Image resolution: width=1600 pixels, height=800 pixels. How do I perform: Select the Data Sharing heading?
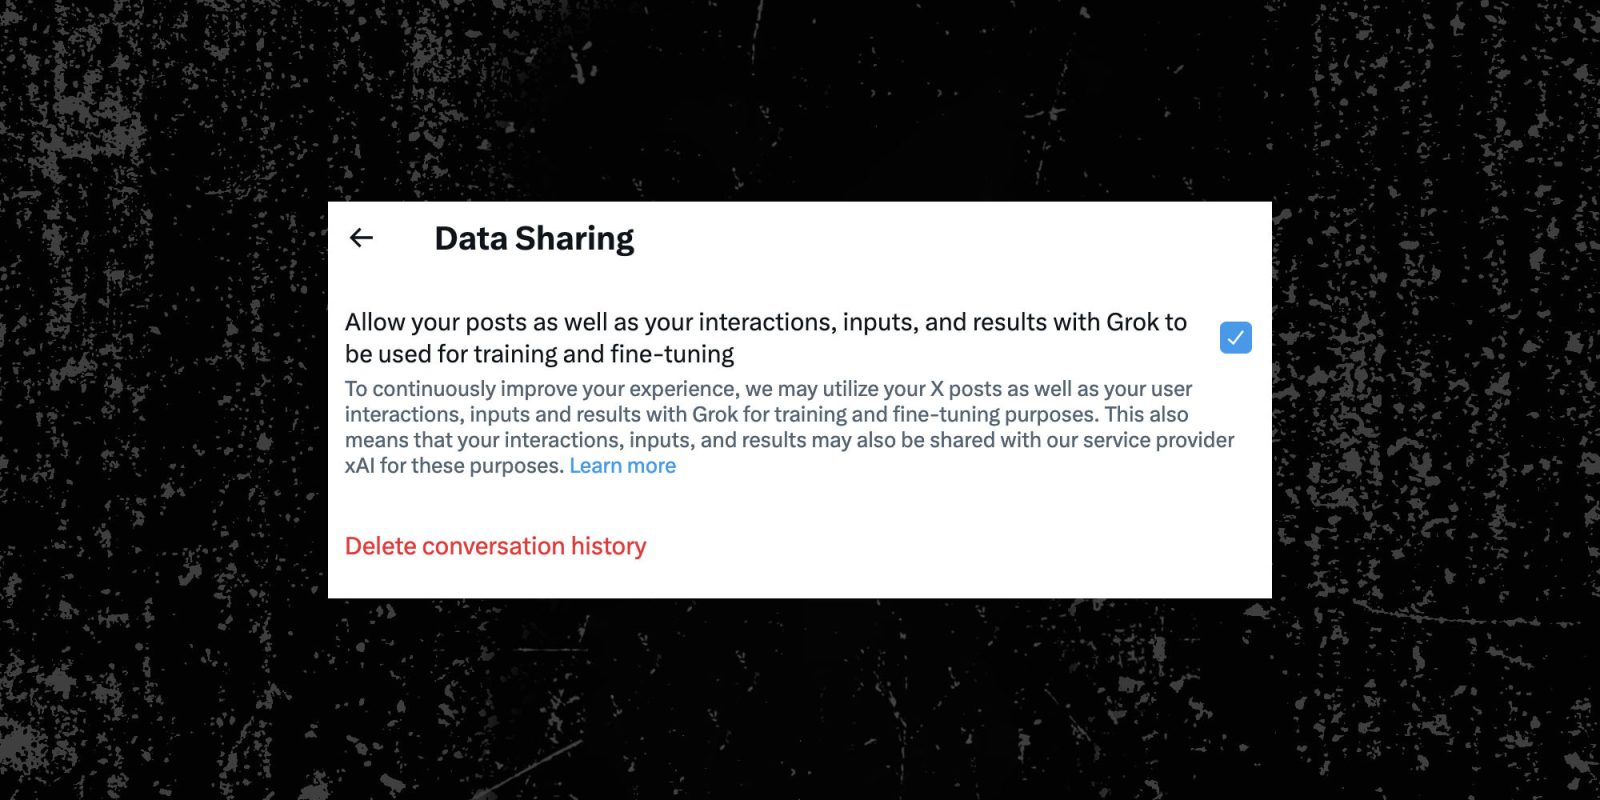(534, 239)
